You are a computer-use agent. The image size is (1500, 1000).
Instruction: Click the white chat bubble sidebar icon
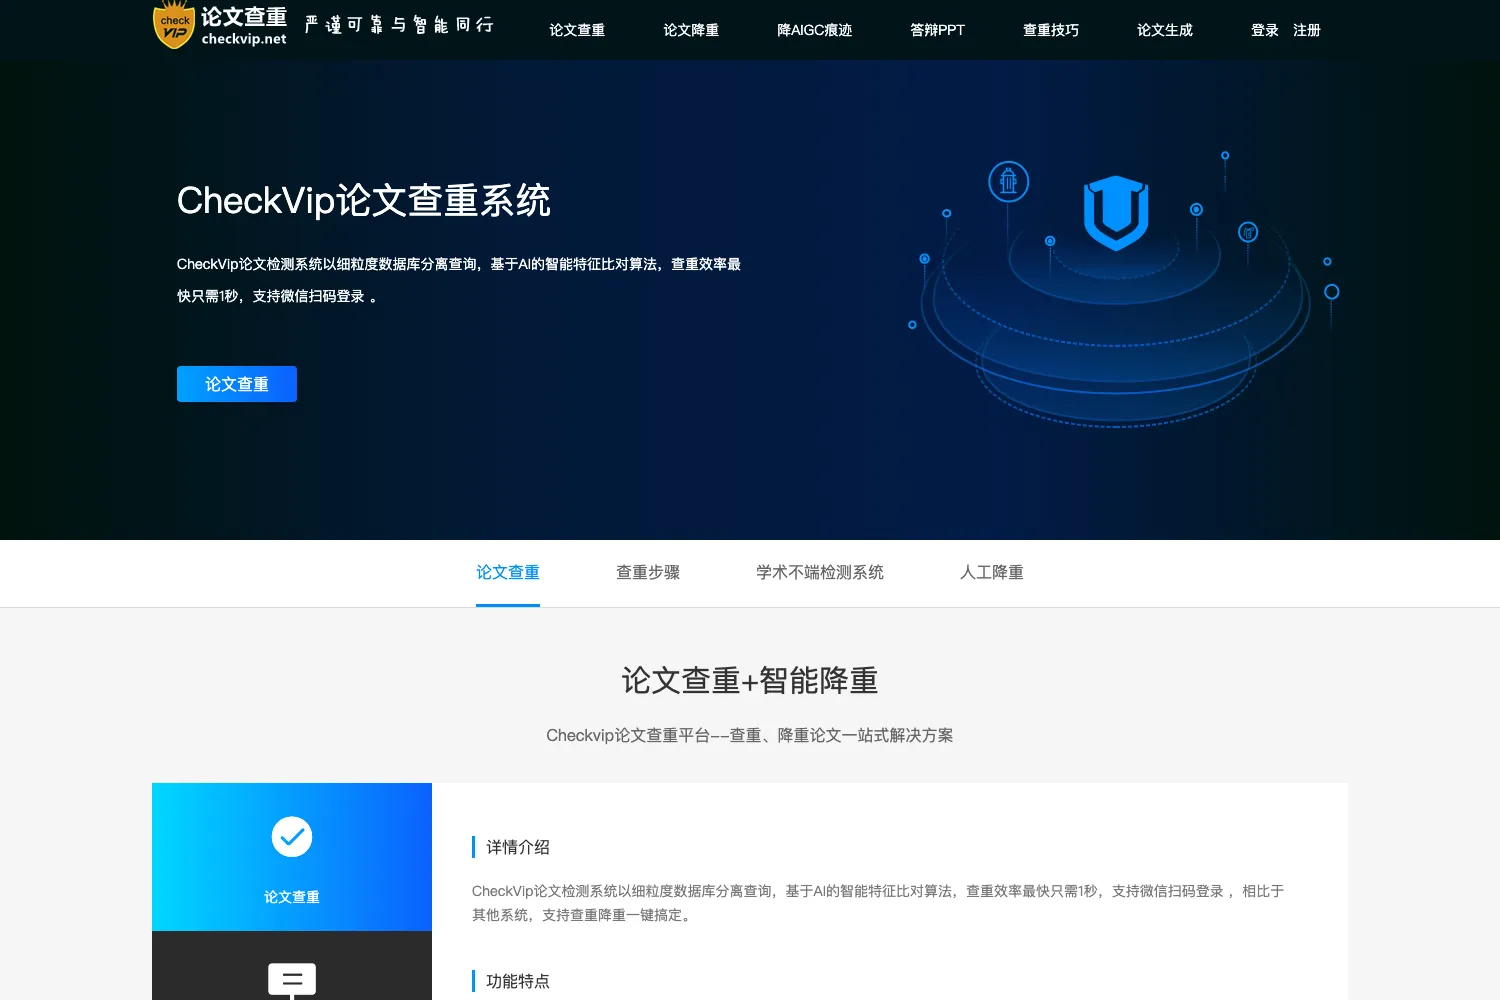point(292,981)
